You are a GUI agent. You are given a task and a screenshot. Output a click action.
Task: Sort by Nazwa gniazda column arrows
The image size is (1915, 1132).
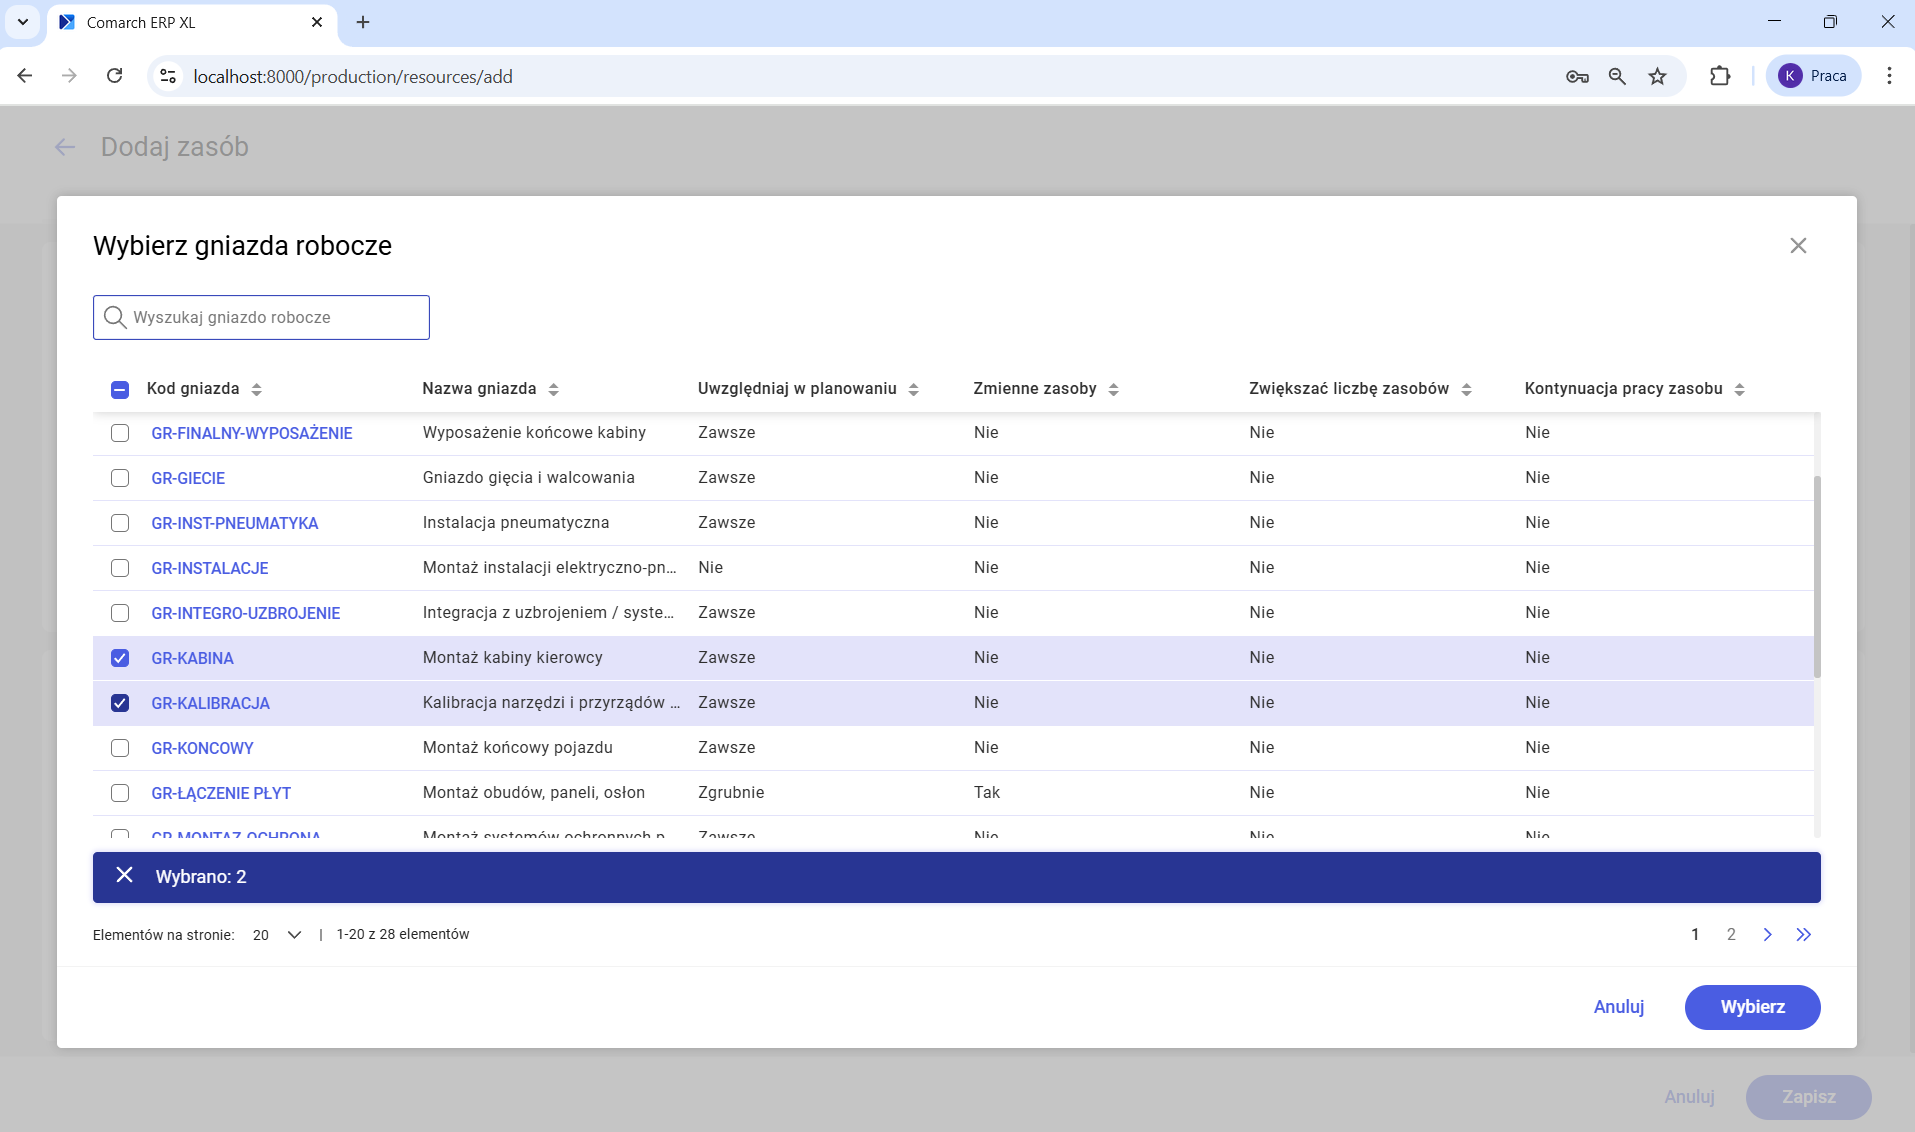point(554,389)
